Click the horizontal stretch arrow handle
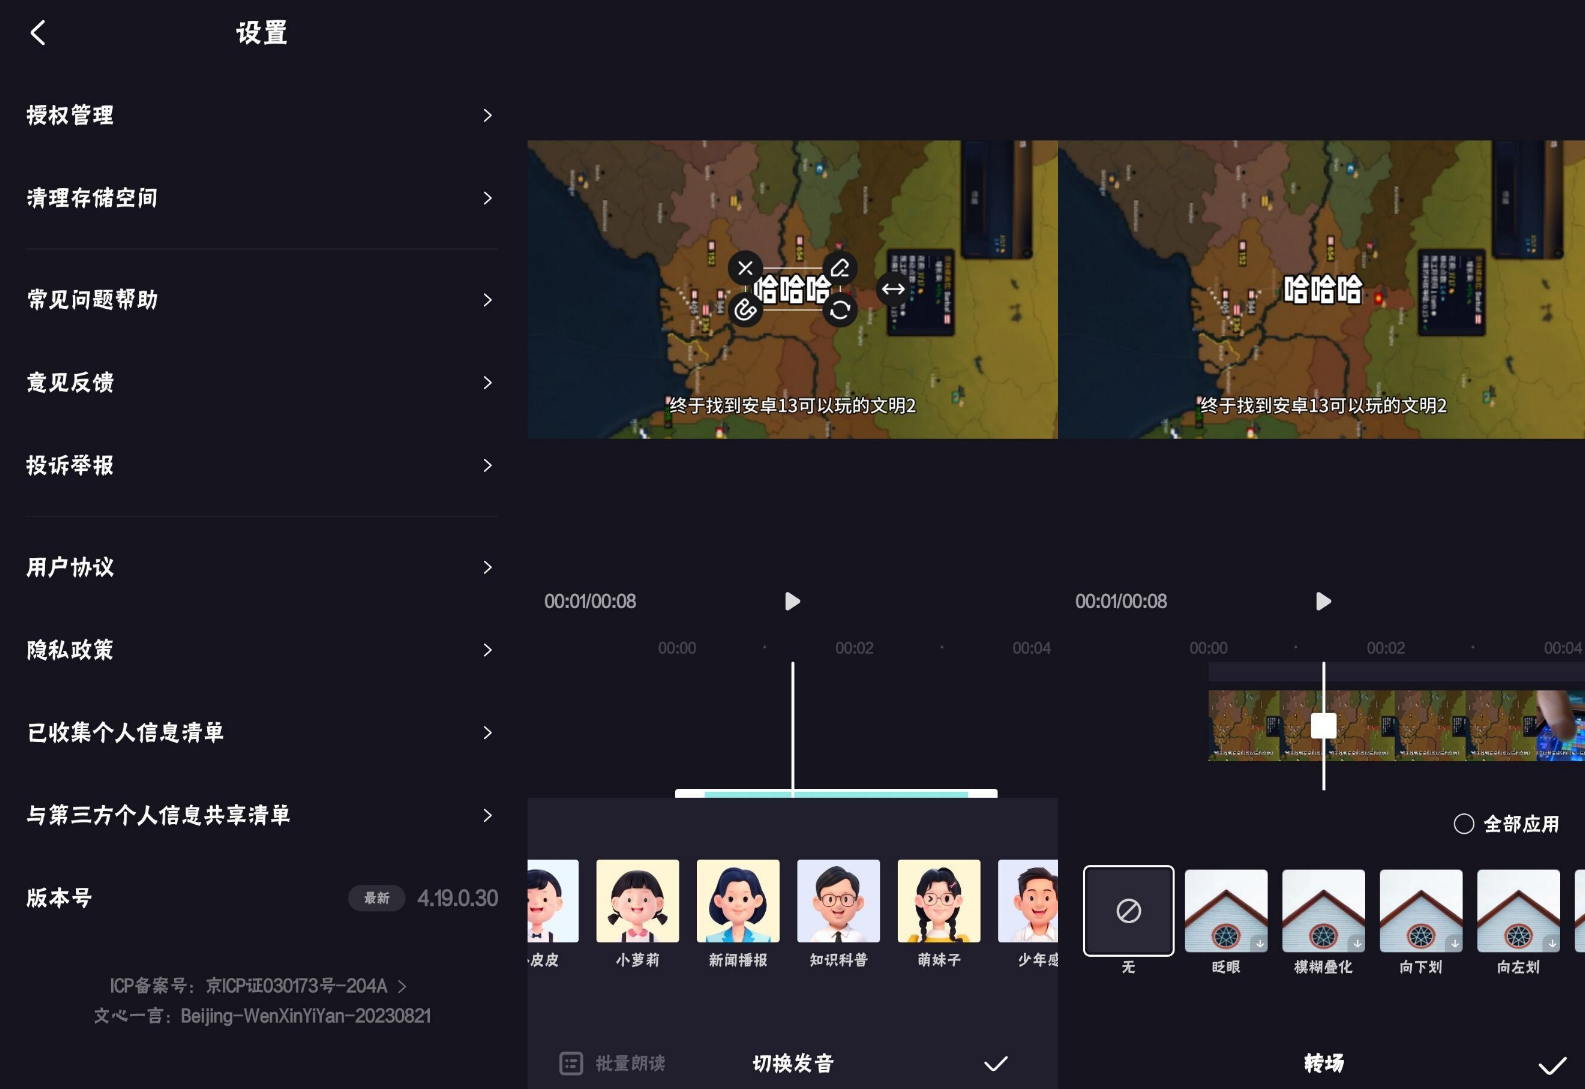The width and height of the screenshot is (1585, 1089). tap(893, 289)
